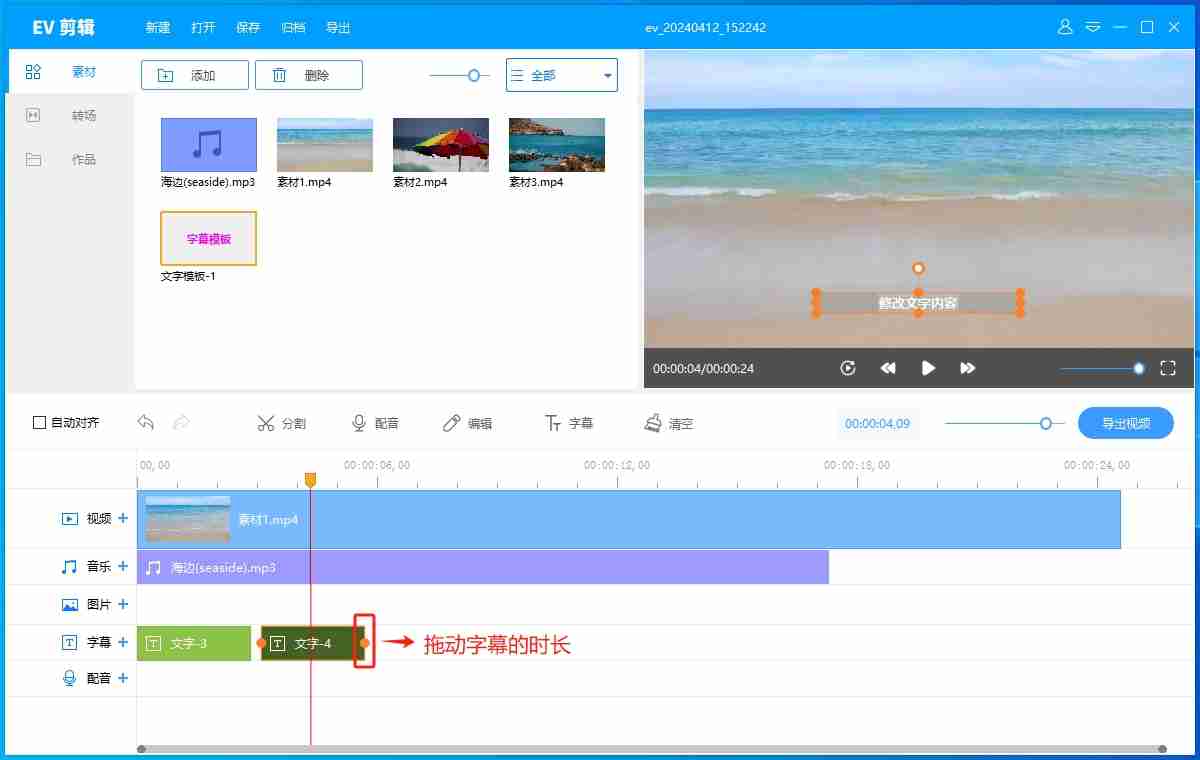Select the 分割 split tool

point(283,422)
